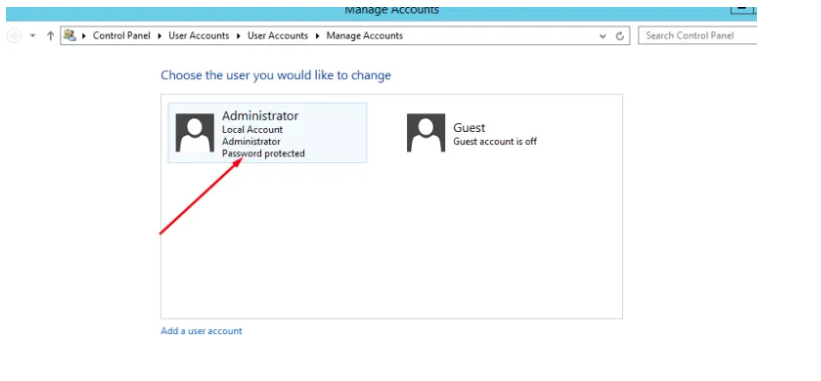
Task: Expand the arrow after Control Panel breadcrumb
Action: [x=160, y=36]
